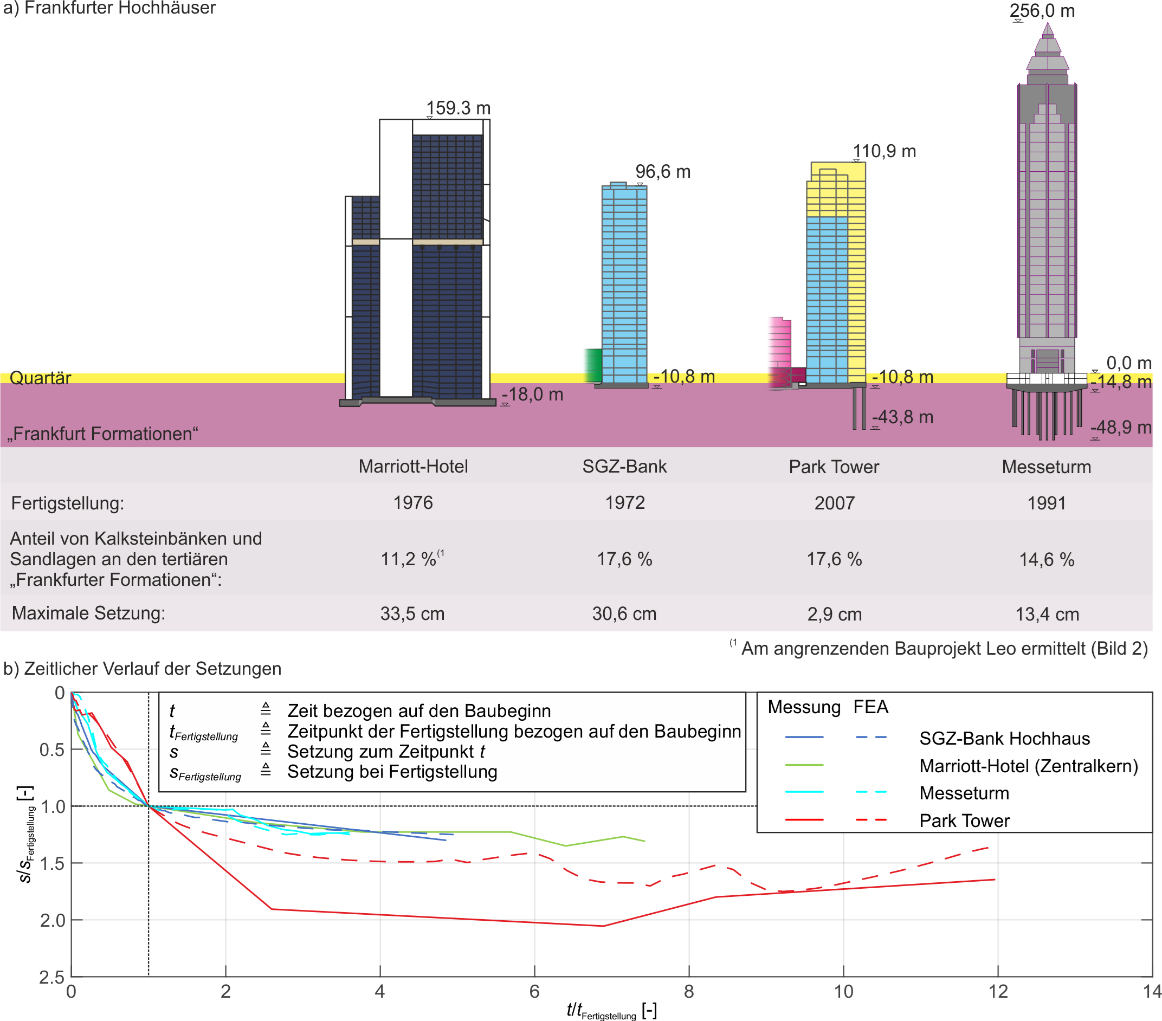Click the footnote about Bauprojekt Leo
Viewport: 1162px width, 1021px height.
(938, 648)
